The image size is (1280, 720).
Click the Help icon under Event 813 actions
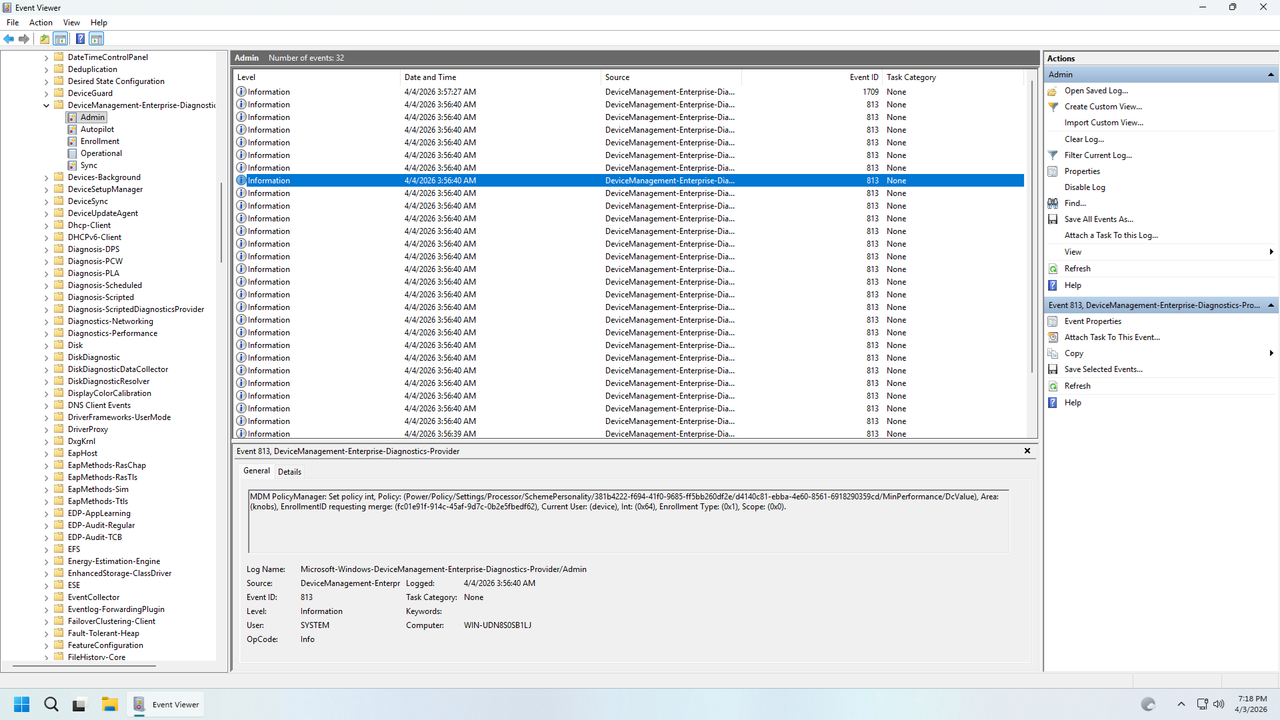1053,402
